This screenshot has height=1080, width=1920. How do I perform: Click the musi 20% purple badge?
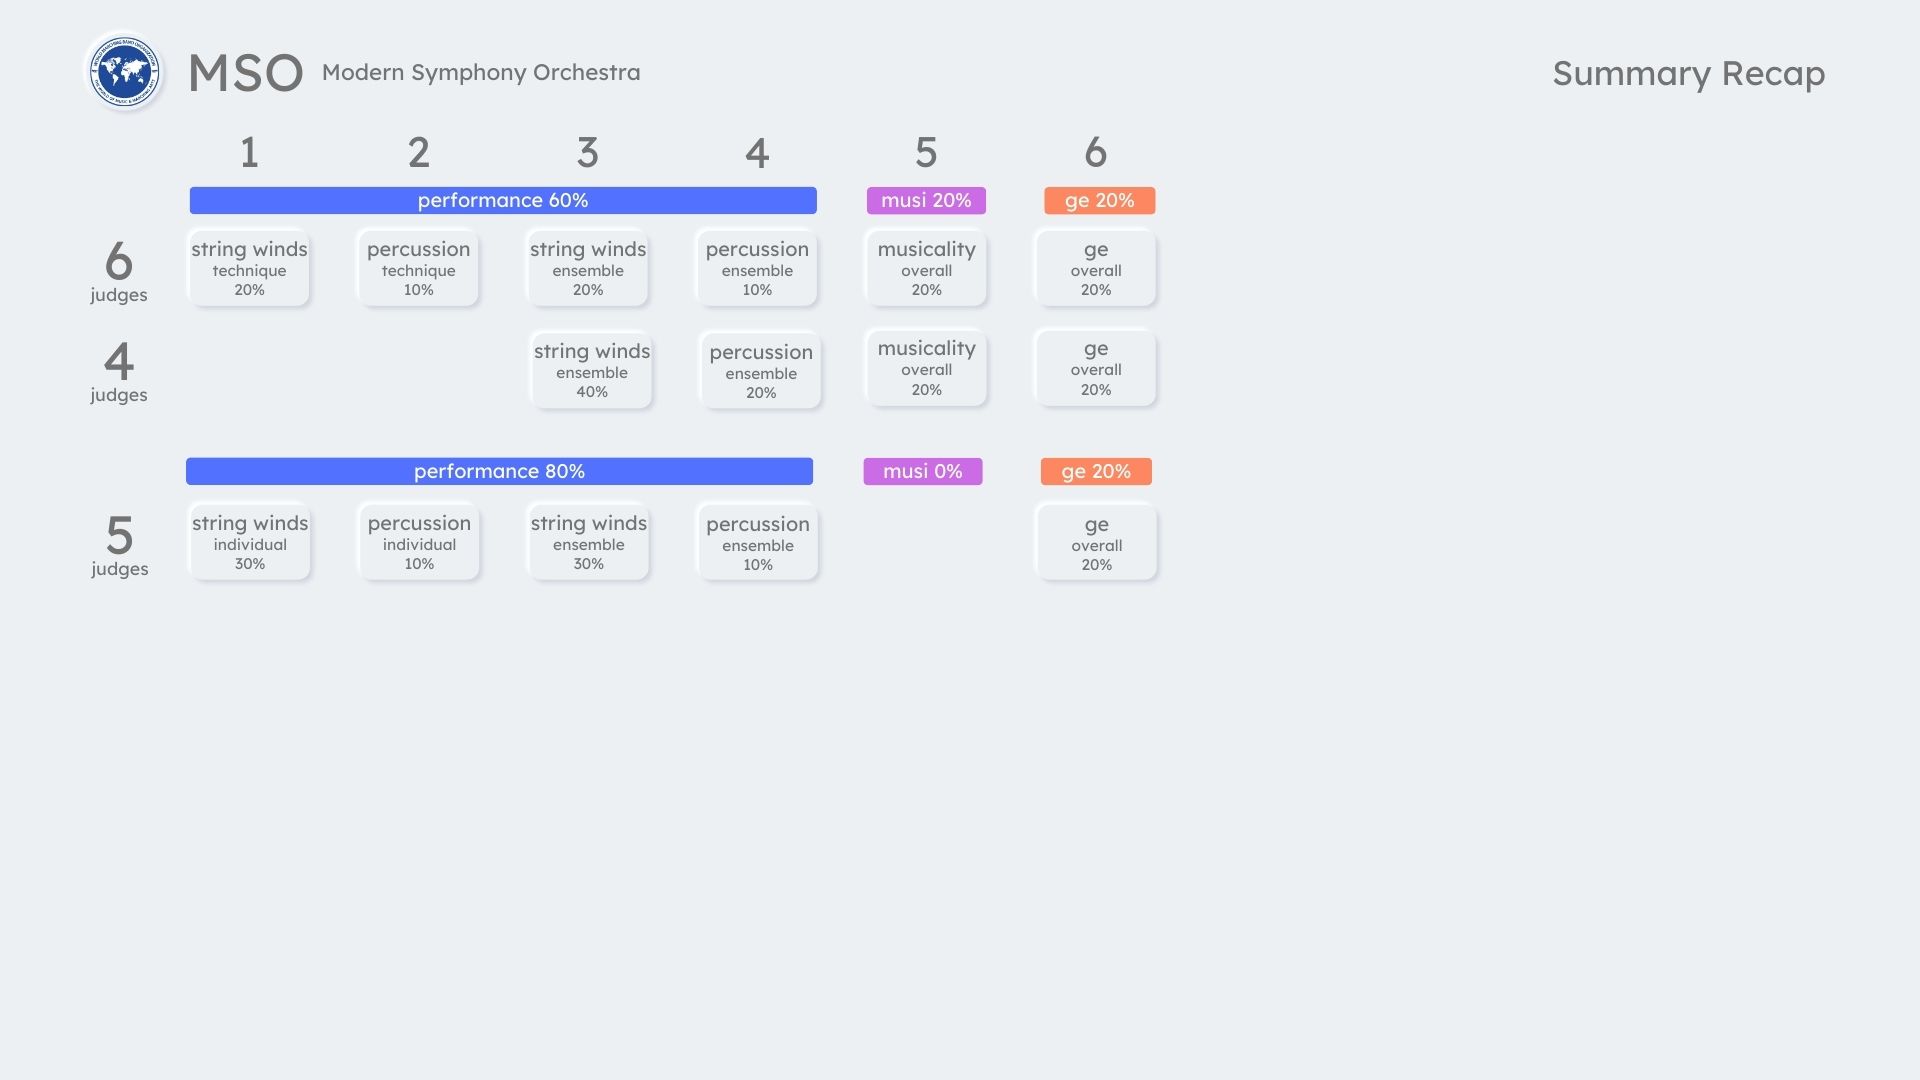coord(926,200)
